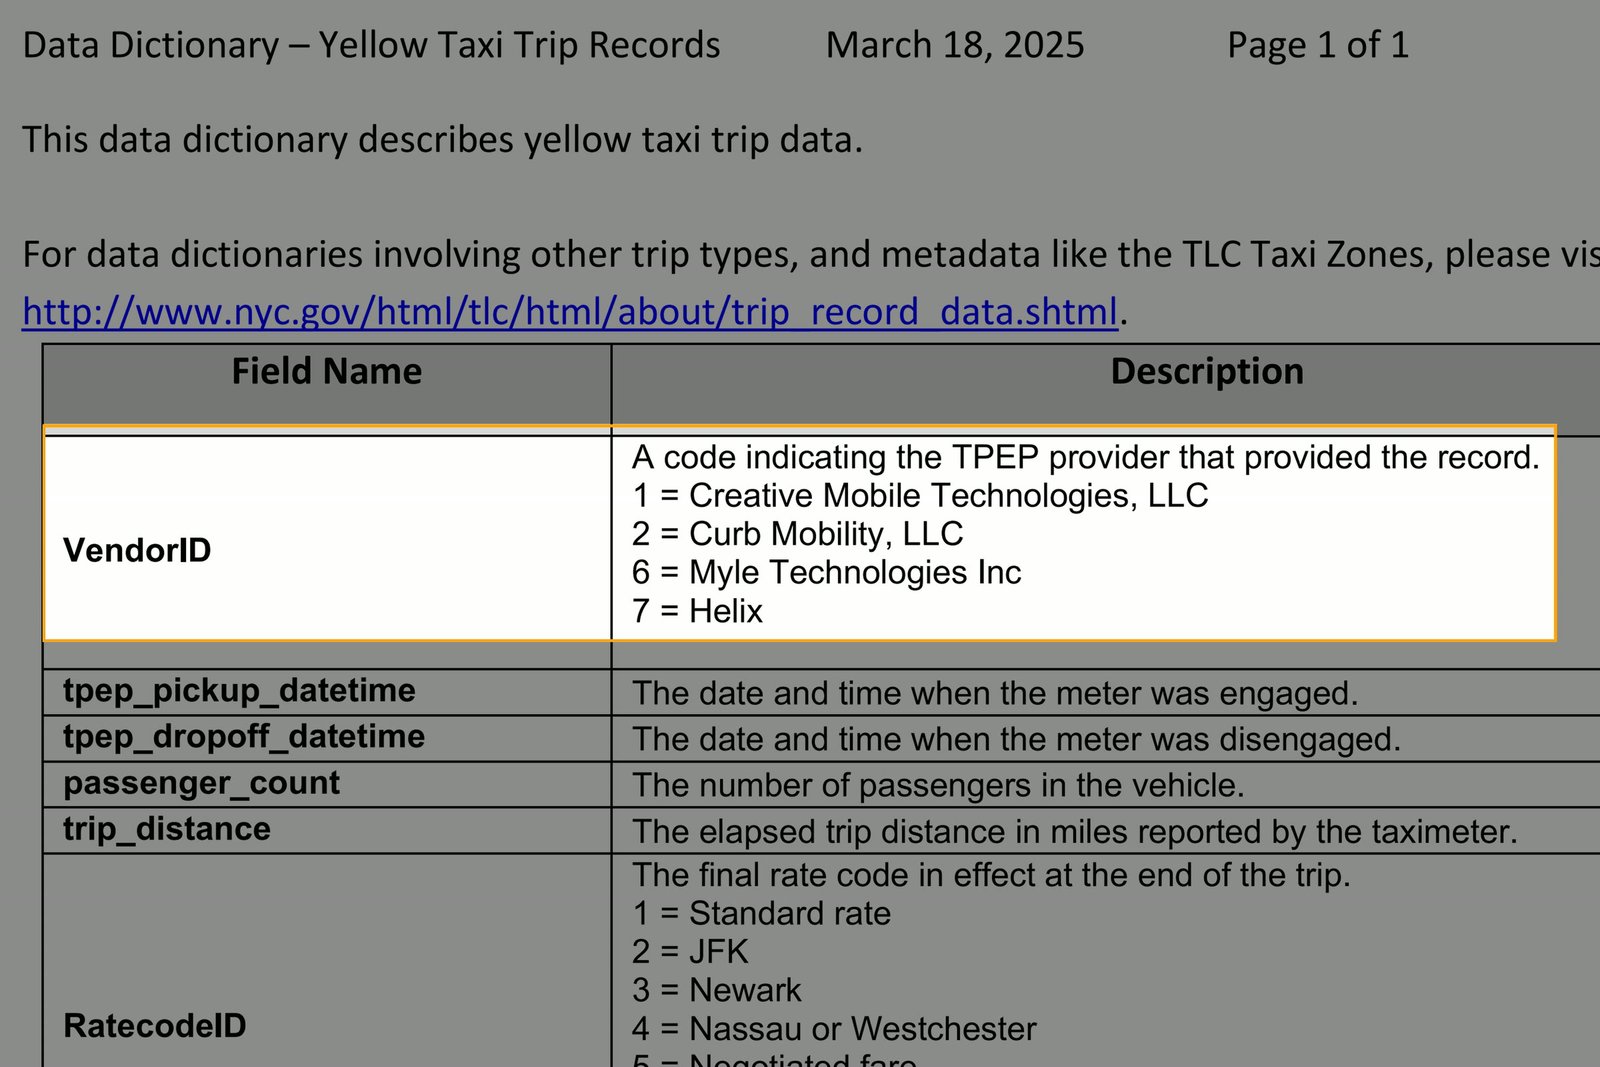Select the '7 = Helix' line
This screenshot has width=1600, height=1067.
pos(697,610)
